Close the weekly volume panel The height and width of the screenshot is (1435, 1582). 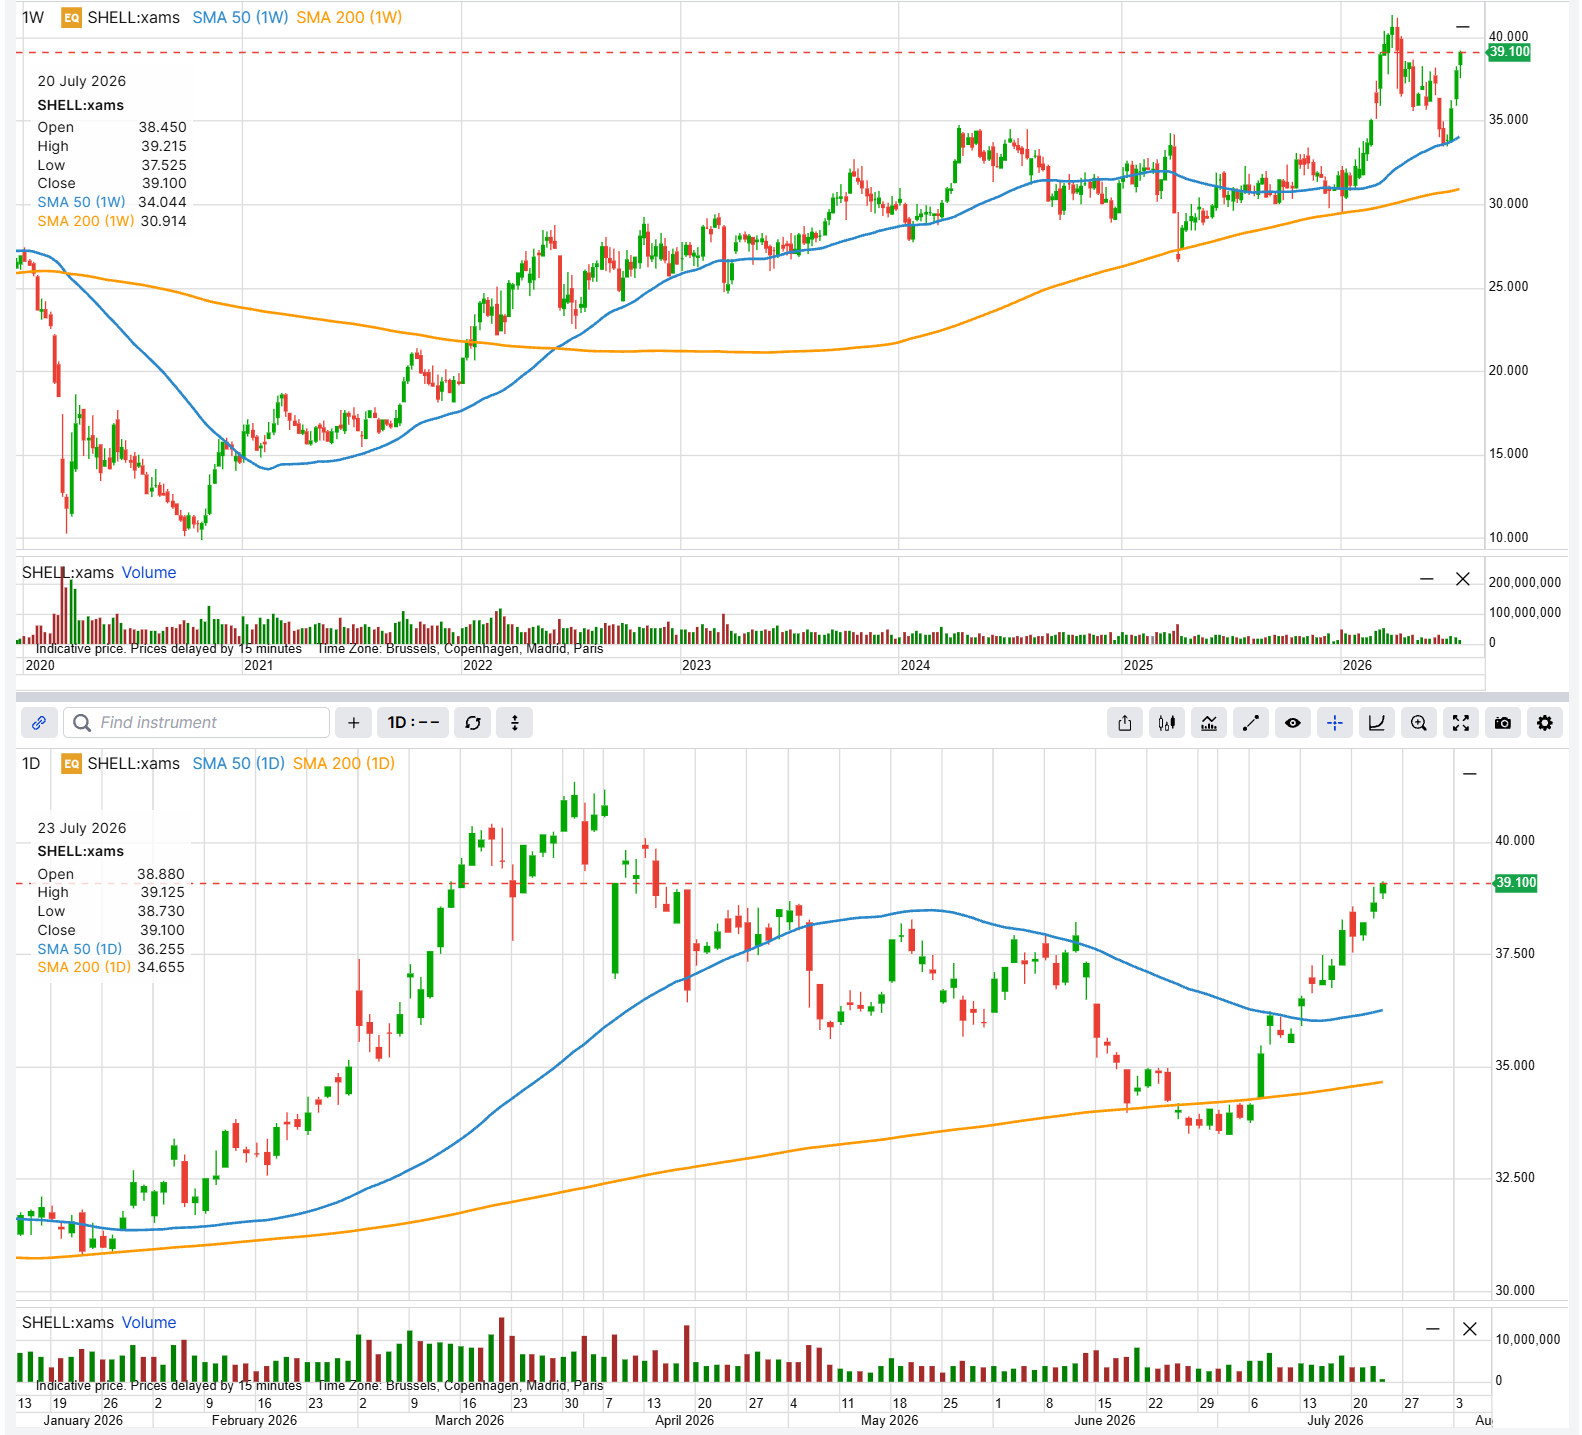tap(1463, 579)
